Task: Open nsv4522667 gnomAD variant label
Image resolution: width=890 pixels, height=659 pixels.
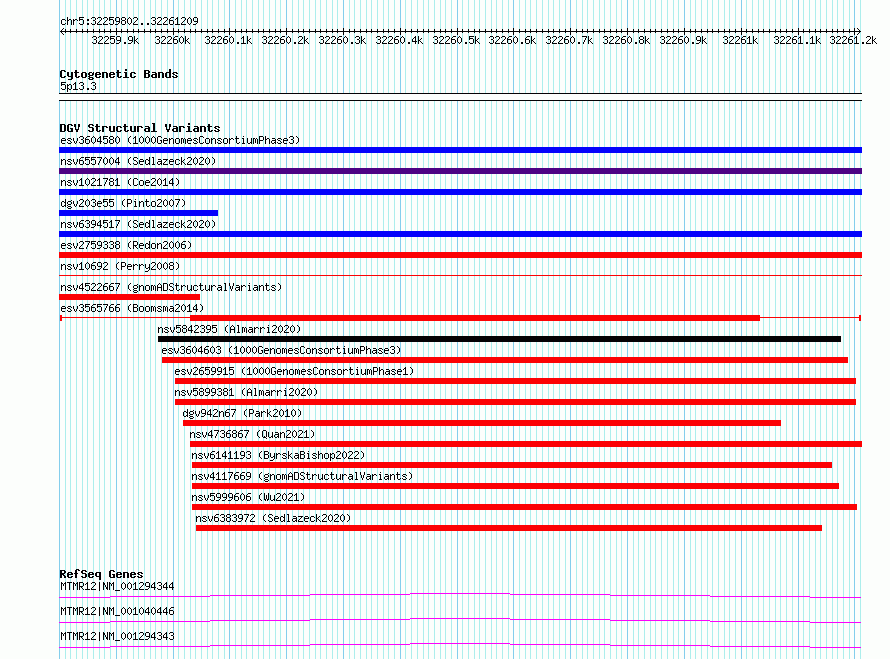Action: tap(171, 287)
